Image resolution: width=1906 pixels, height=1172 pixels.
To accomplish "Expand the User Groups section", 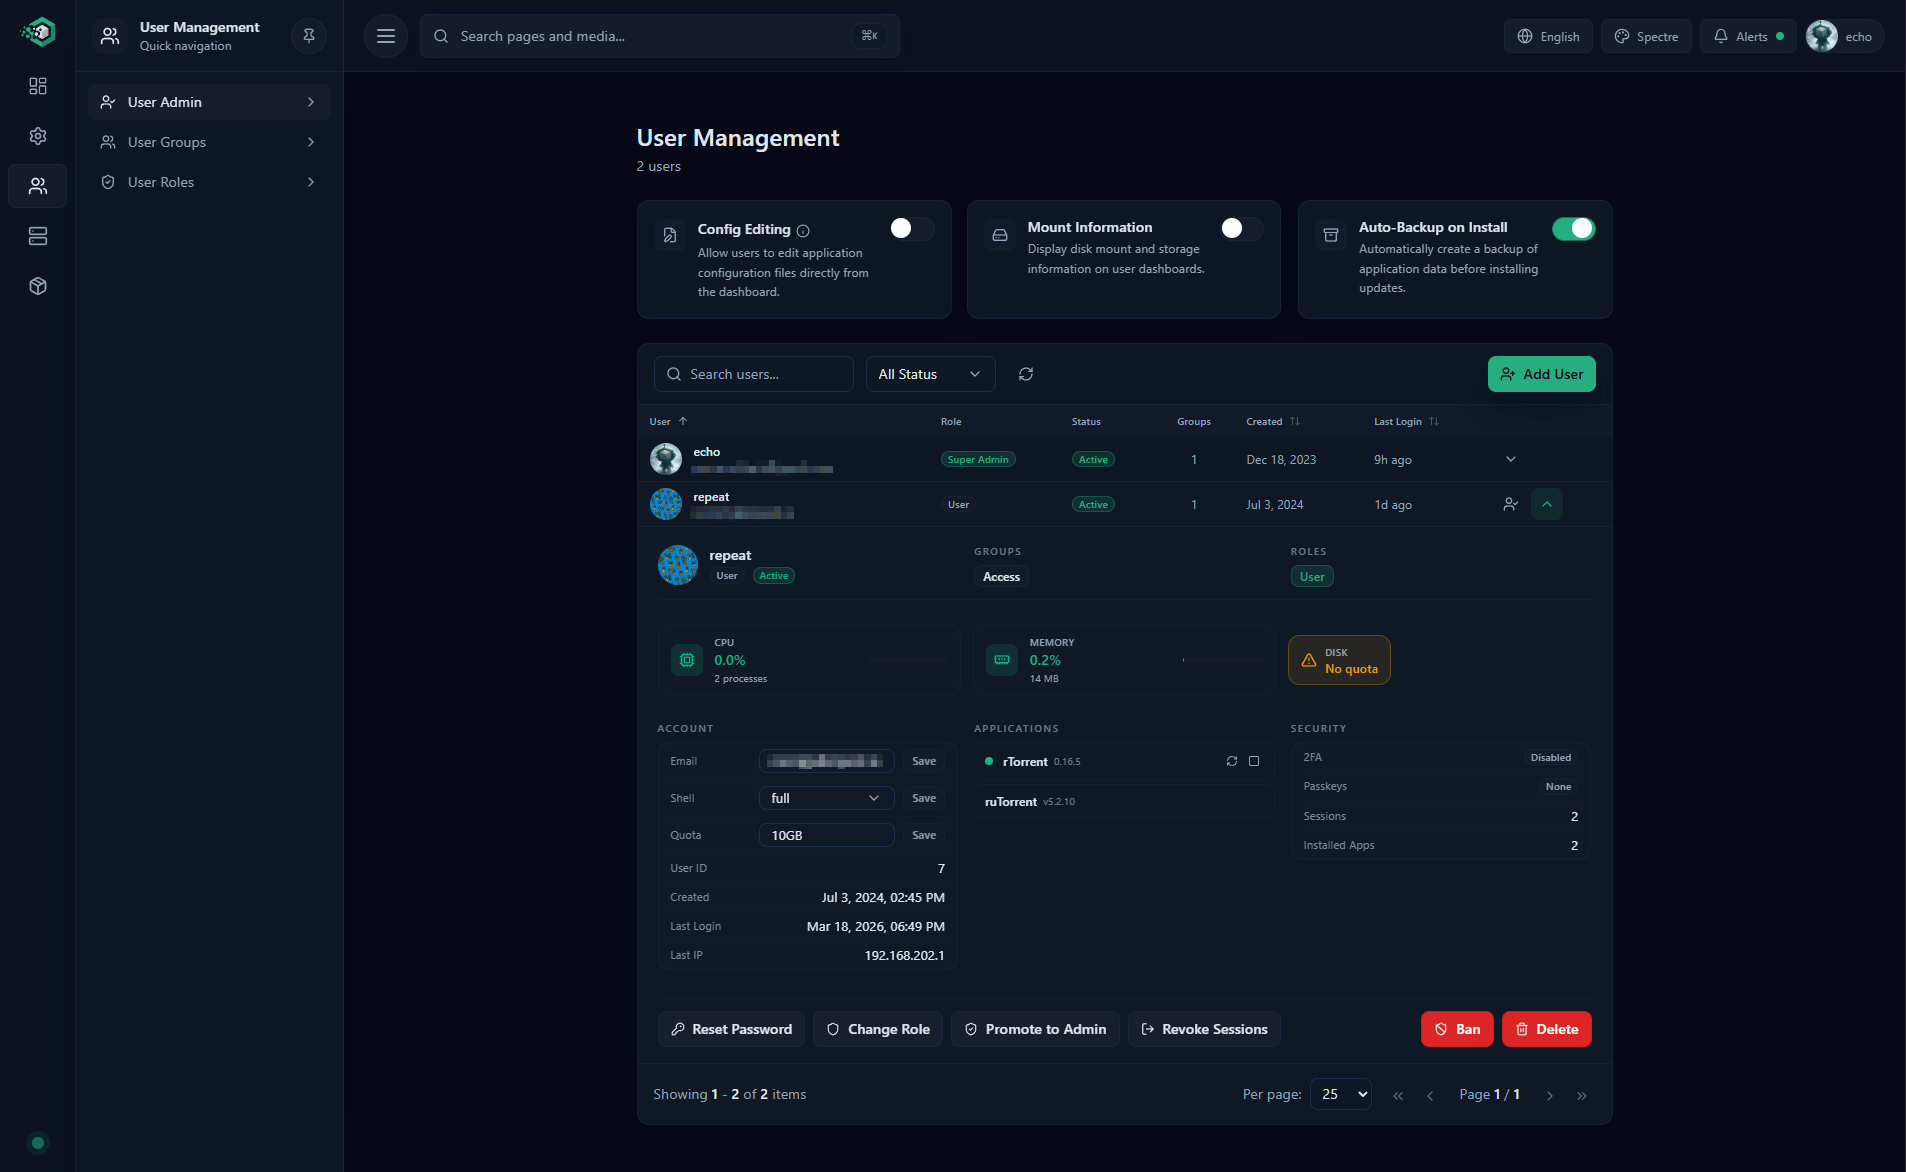I will [x=208, y=141].
